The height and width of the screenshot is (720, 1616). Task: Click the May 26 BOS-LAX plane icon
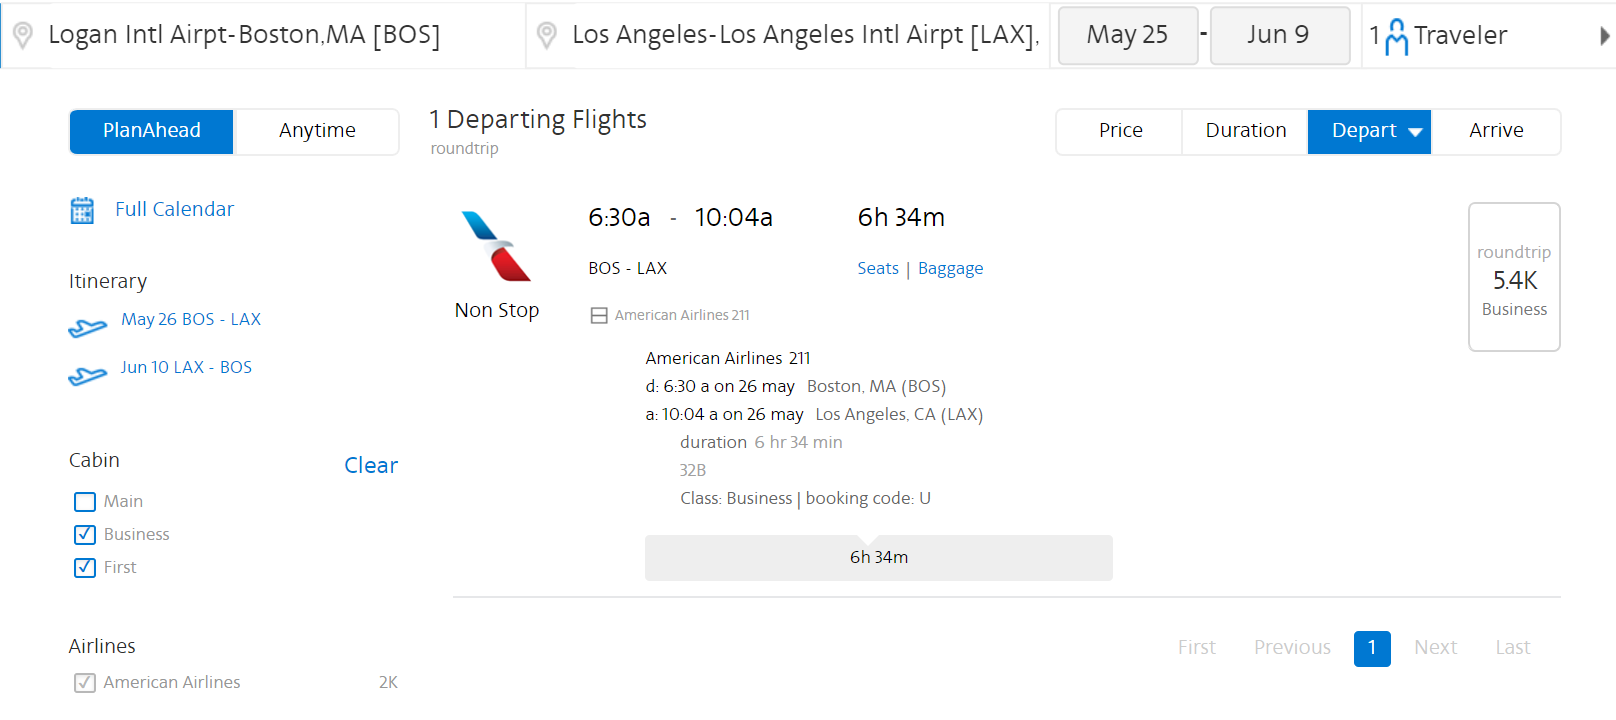88,327
